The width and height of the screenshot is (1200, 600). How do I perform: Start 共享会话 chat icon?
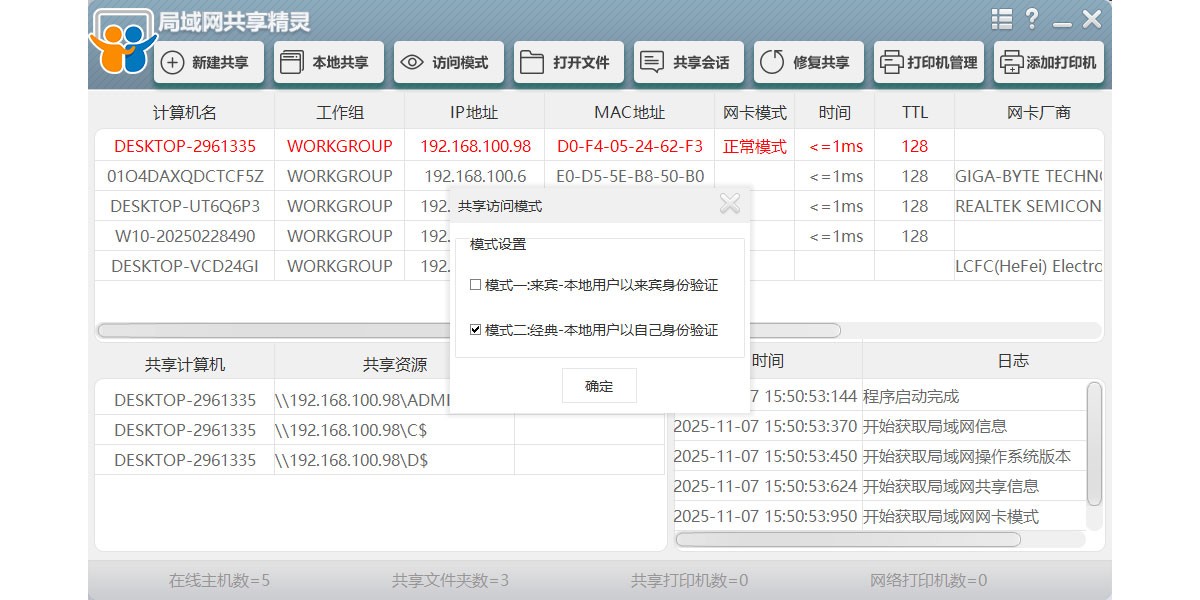coord(652,62)
